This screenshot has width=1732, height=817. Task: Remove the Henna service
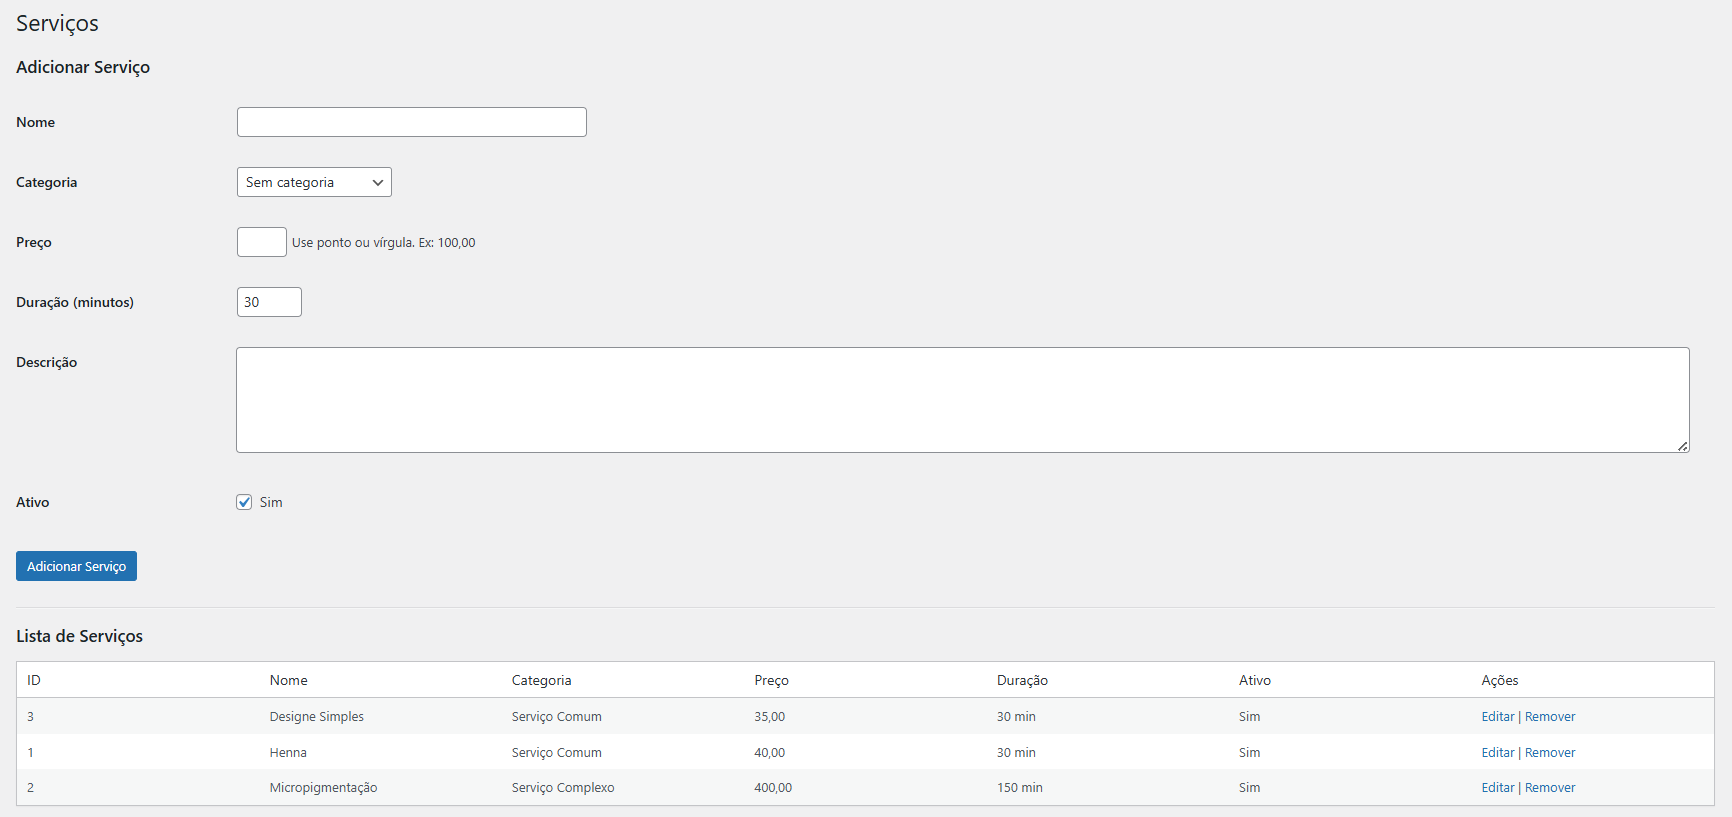1550,753
